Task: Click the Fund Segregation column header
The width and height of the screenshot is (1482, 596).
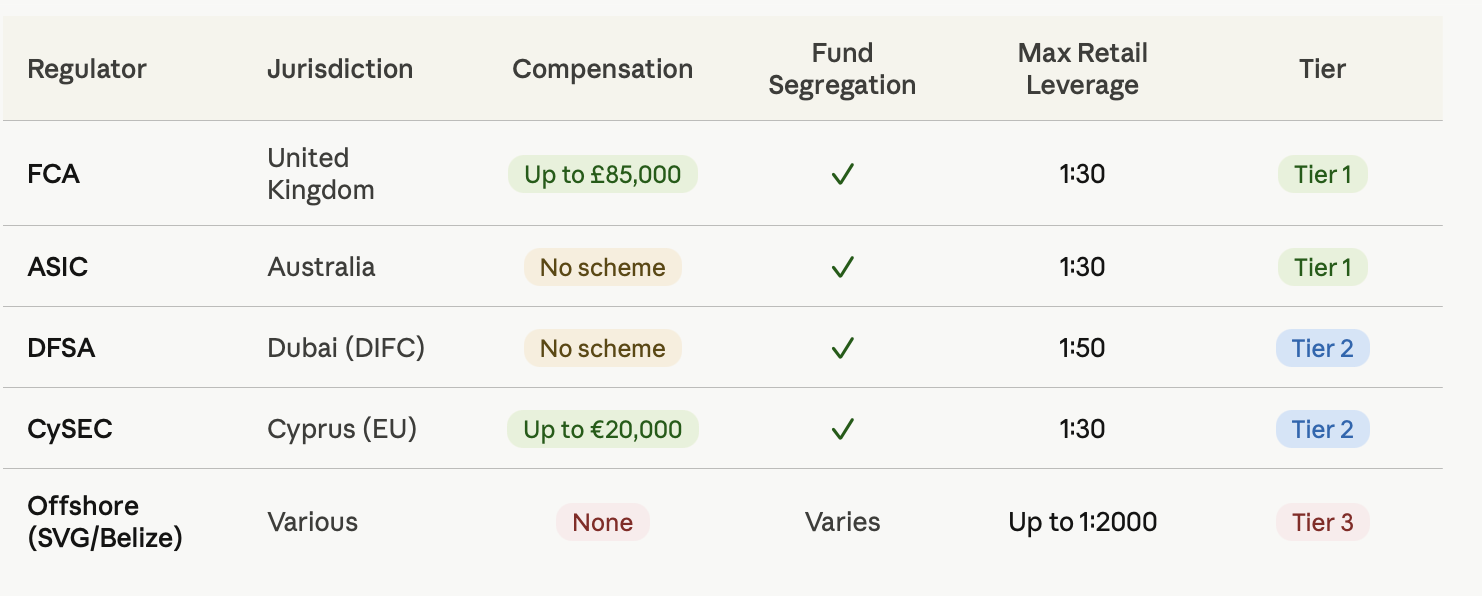Action: 842,69
